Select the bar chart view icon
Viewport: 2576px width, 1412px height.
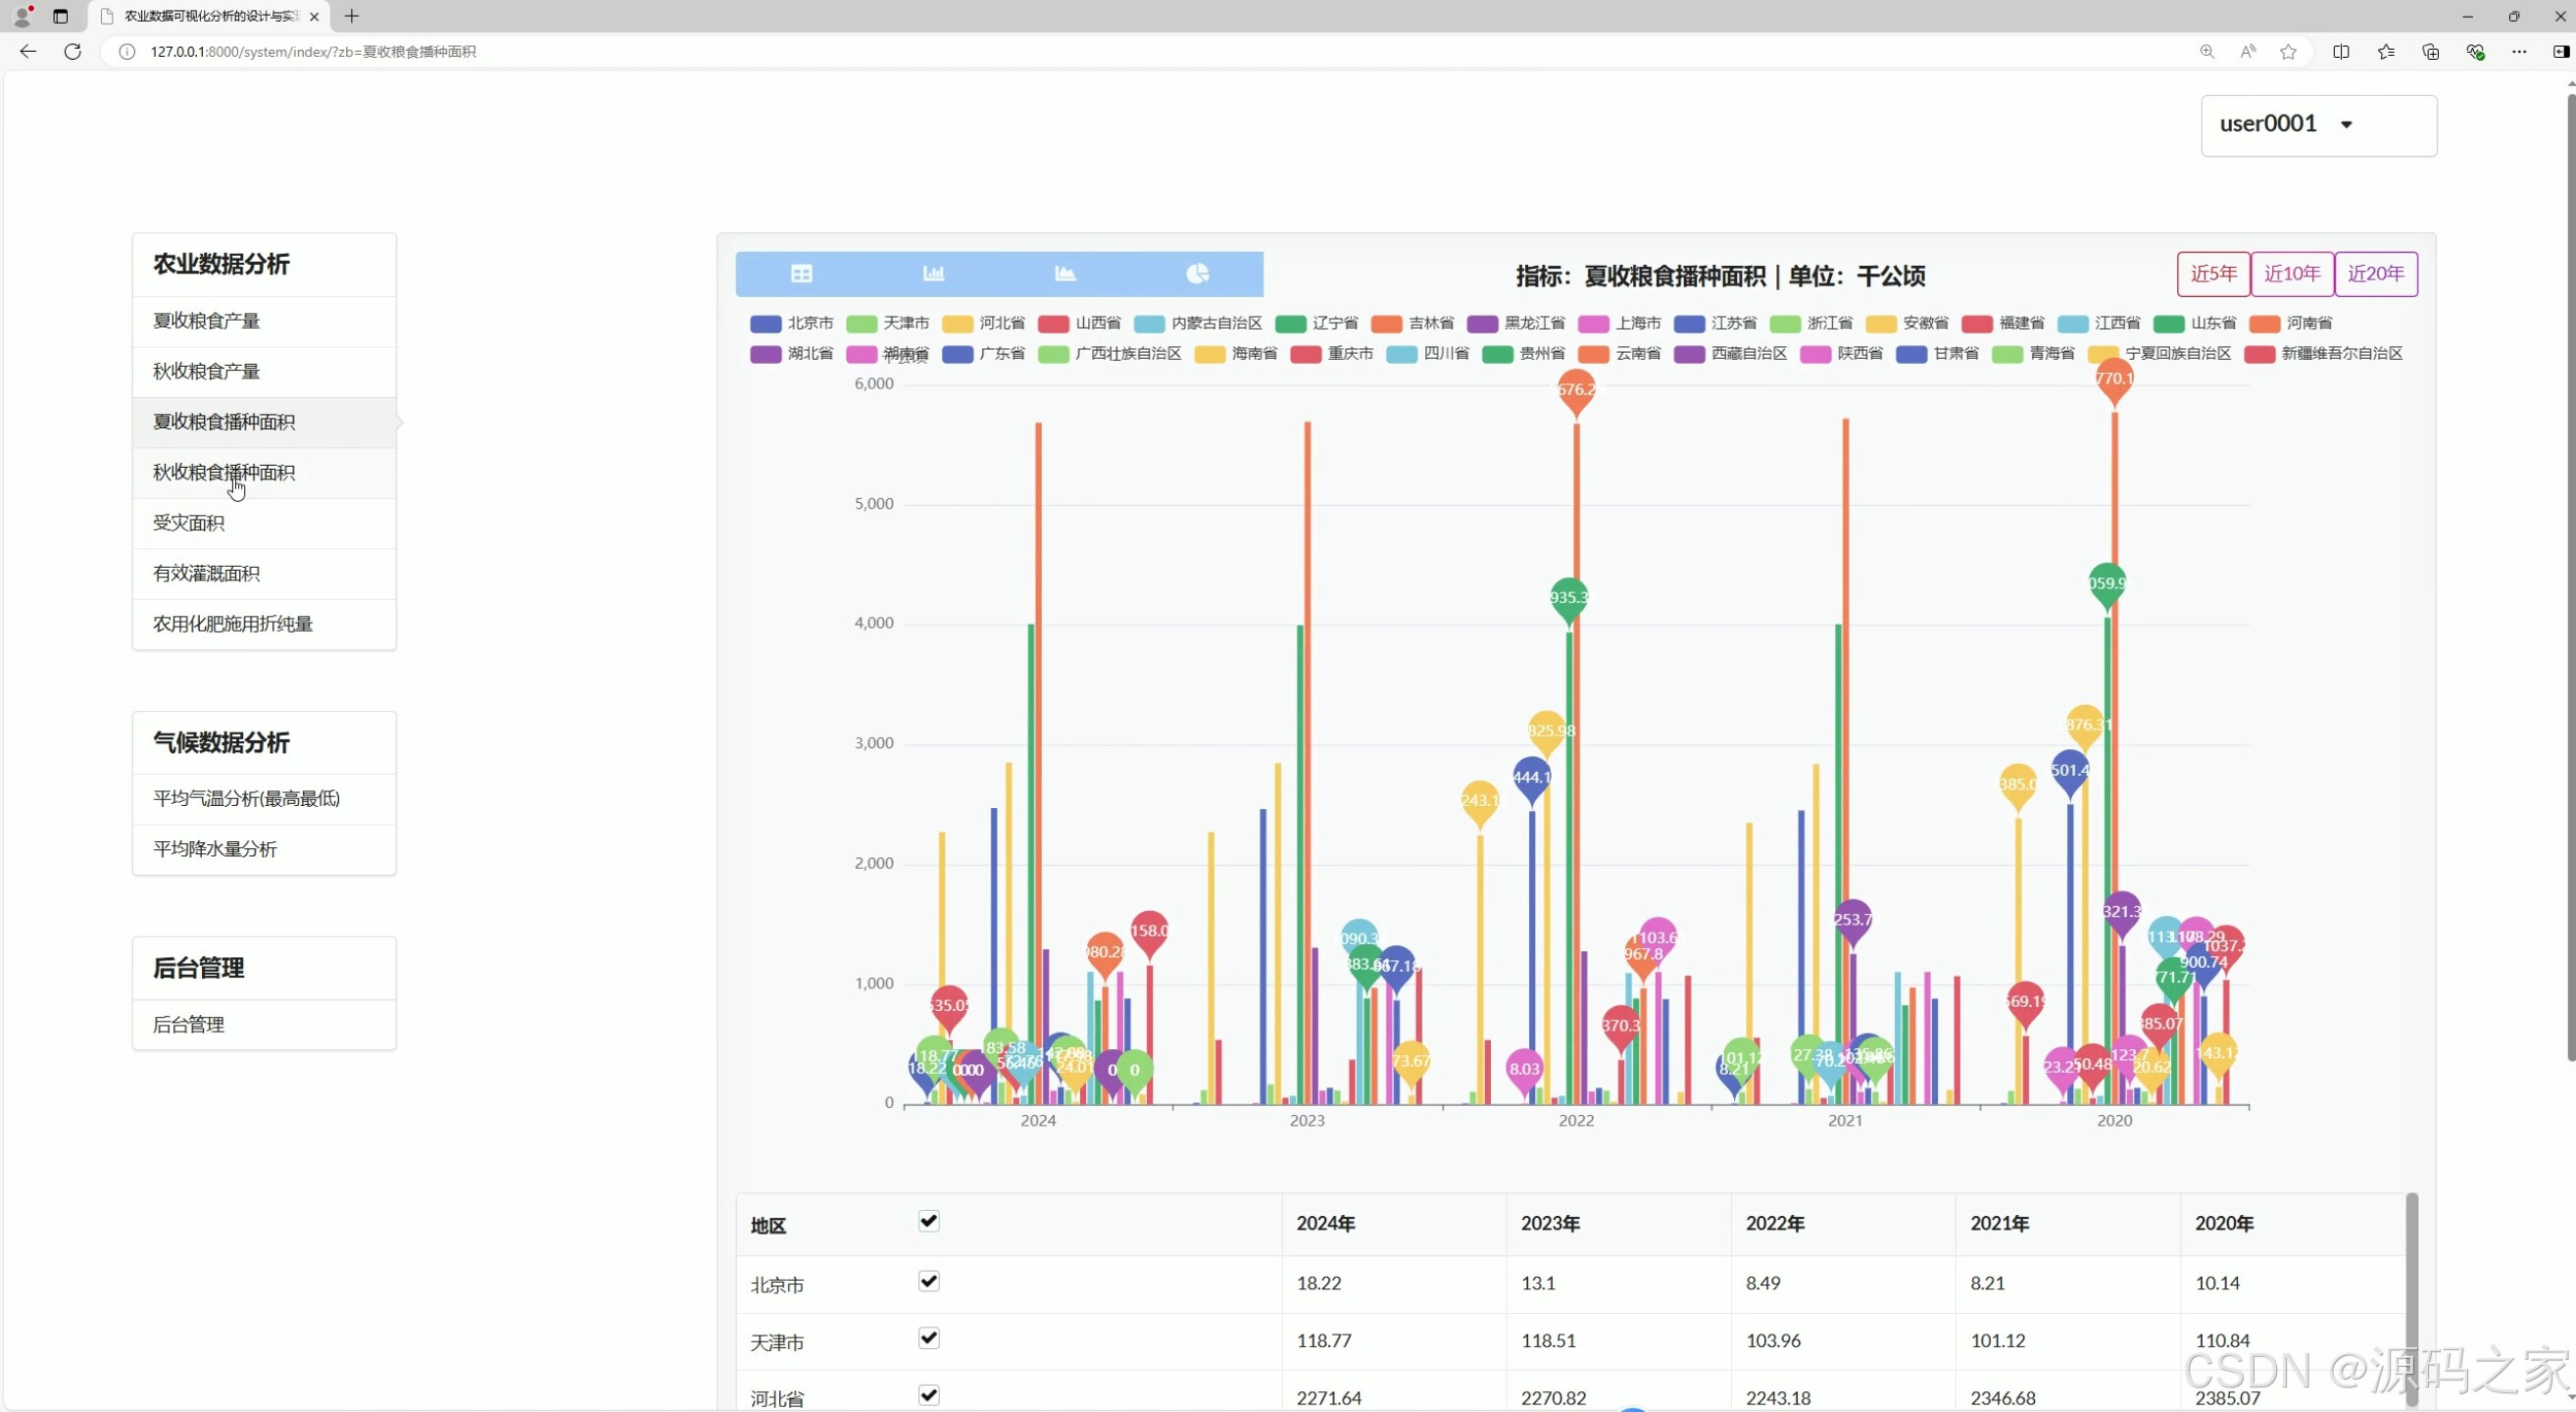pos(933,273)
